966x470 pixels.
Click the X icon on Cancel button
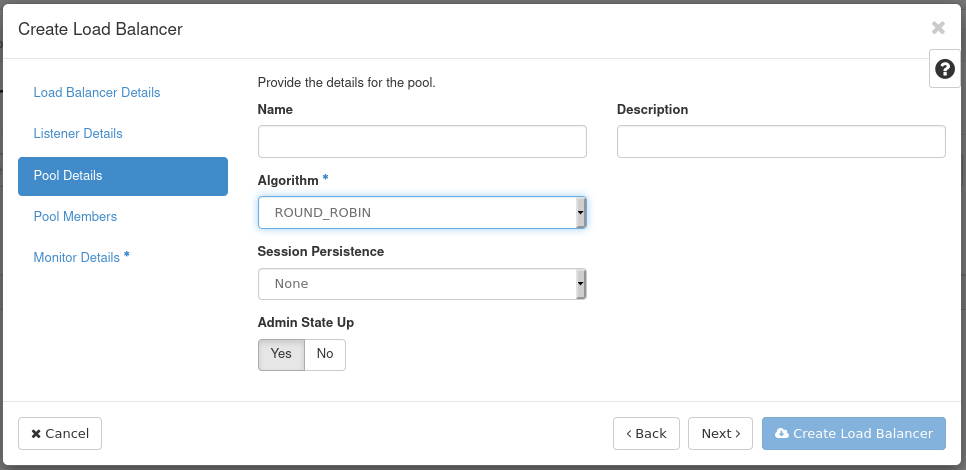click(x=36, y=434)
